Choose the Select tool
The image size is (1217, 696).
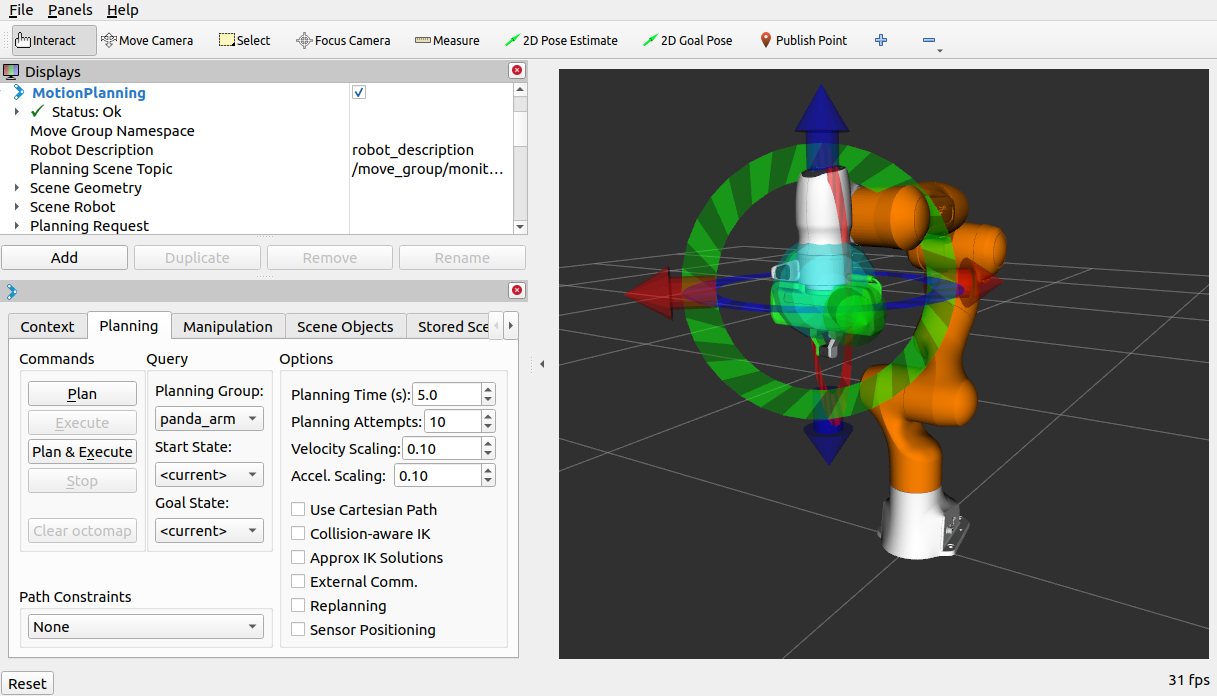pyautogui.click(x=243, y=40)
